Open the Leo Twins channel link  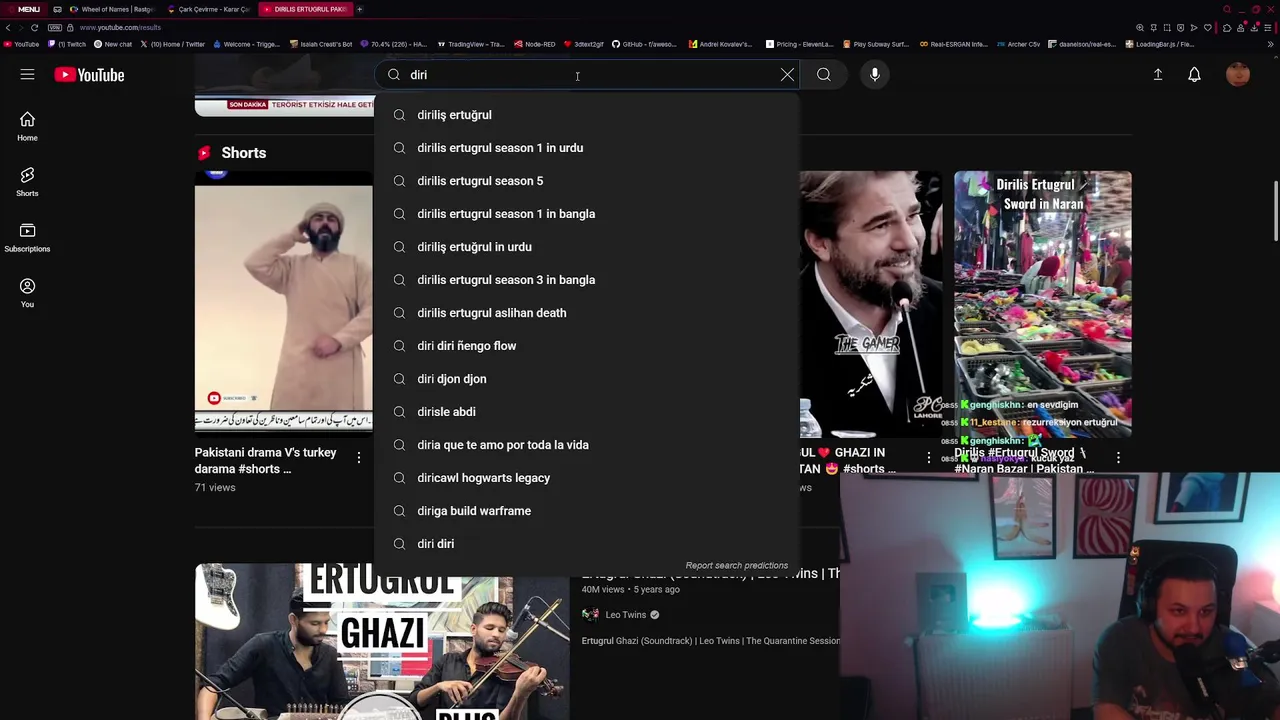pyautogui.click(x=626, y=615)
